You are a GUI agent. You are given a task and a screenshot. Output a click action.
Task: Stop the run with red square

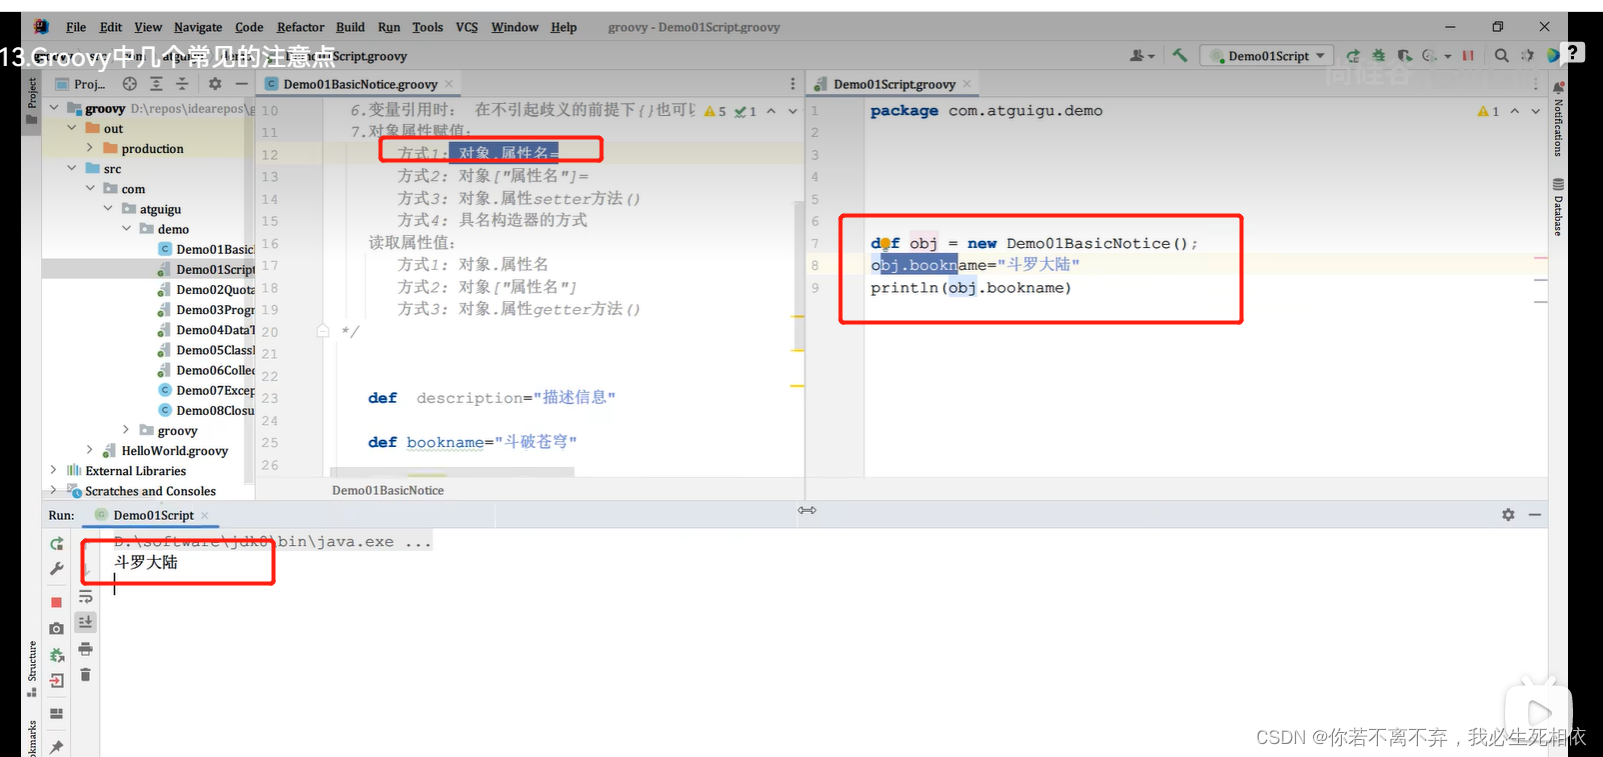[x=57, y=602]
